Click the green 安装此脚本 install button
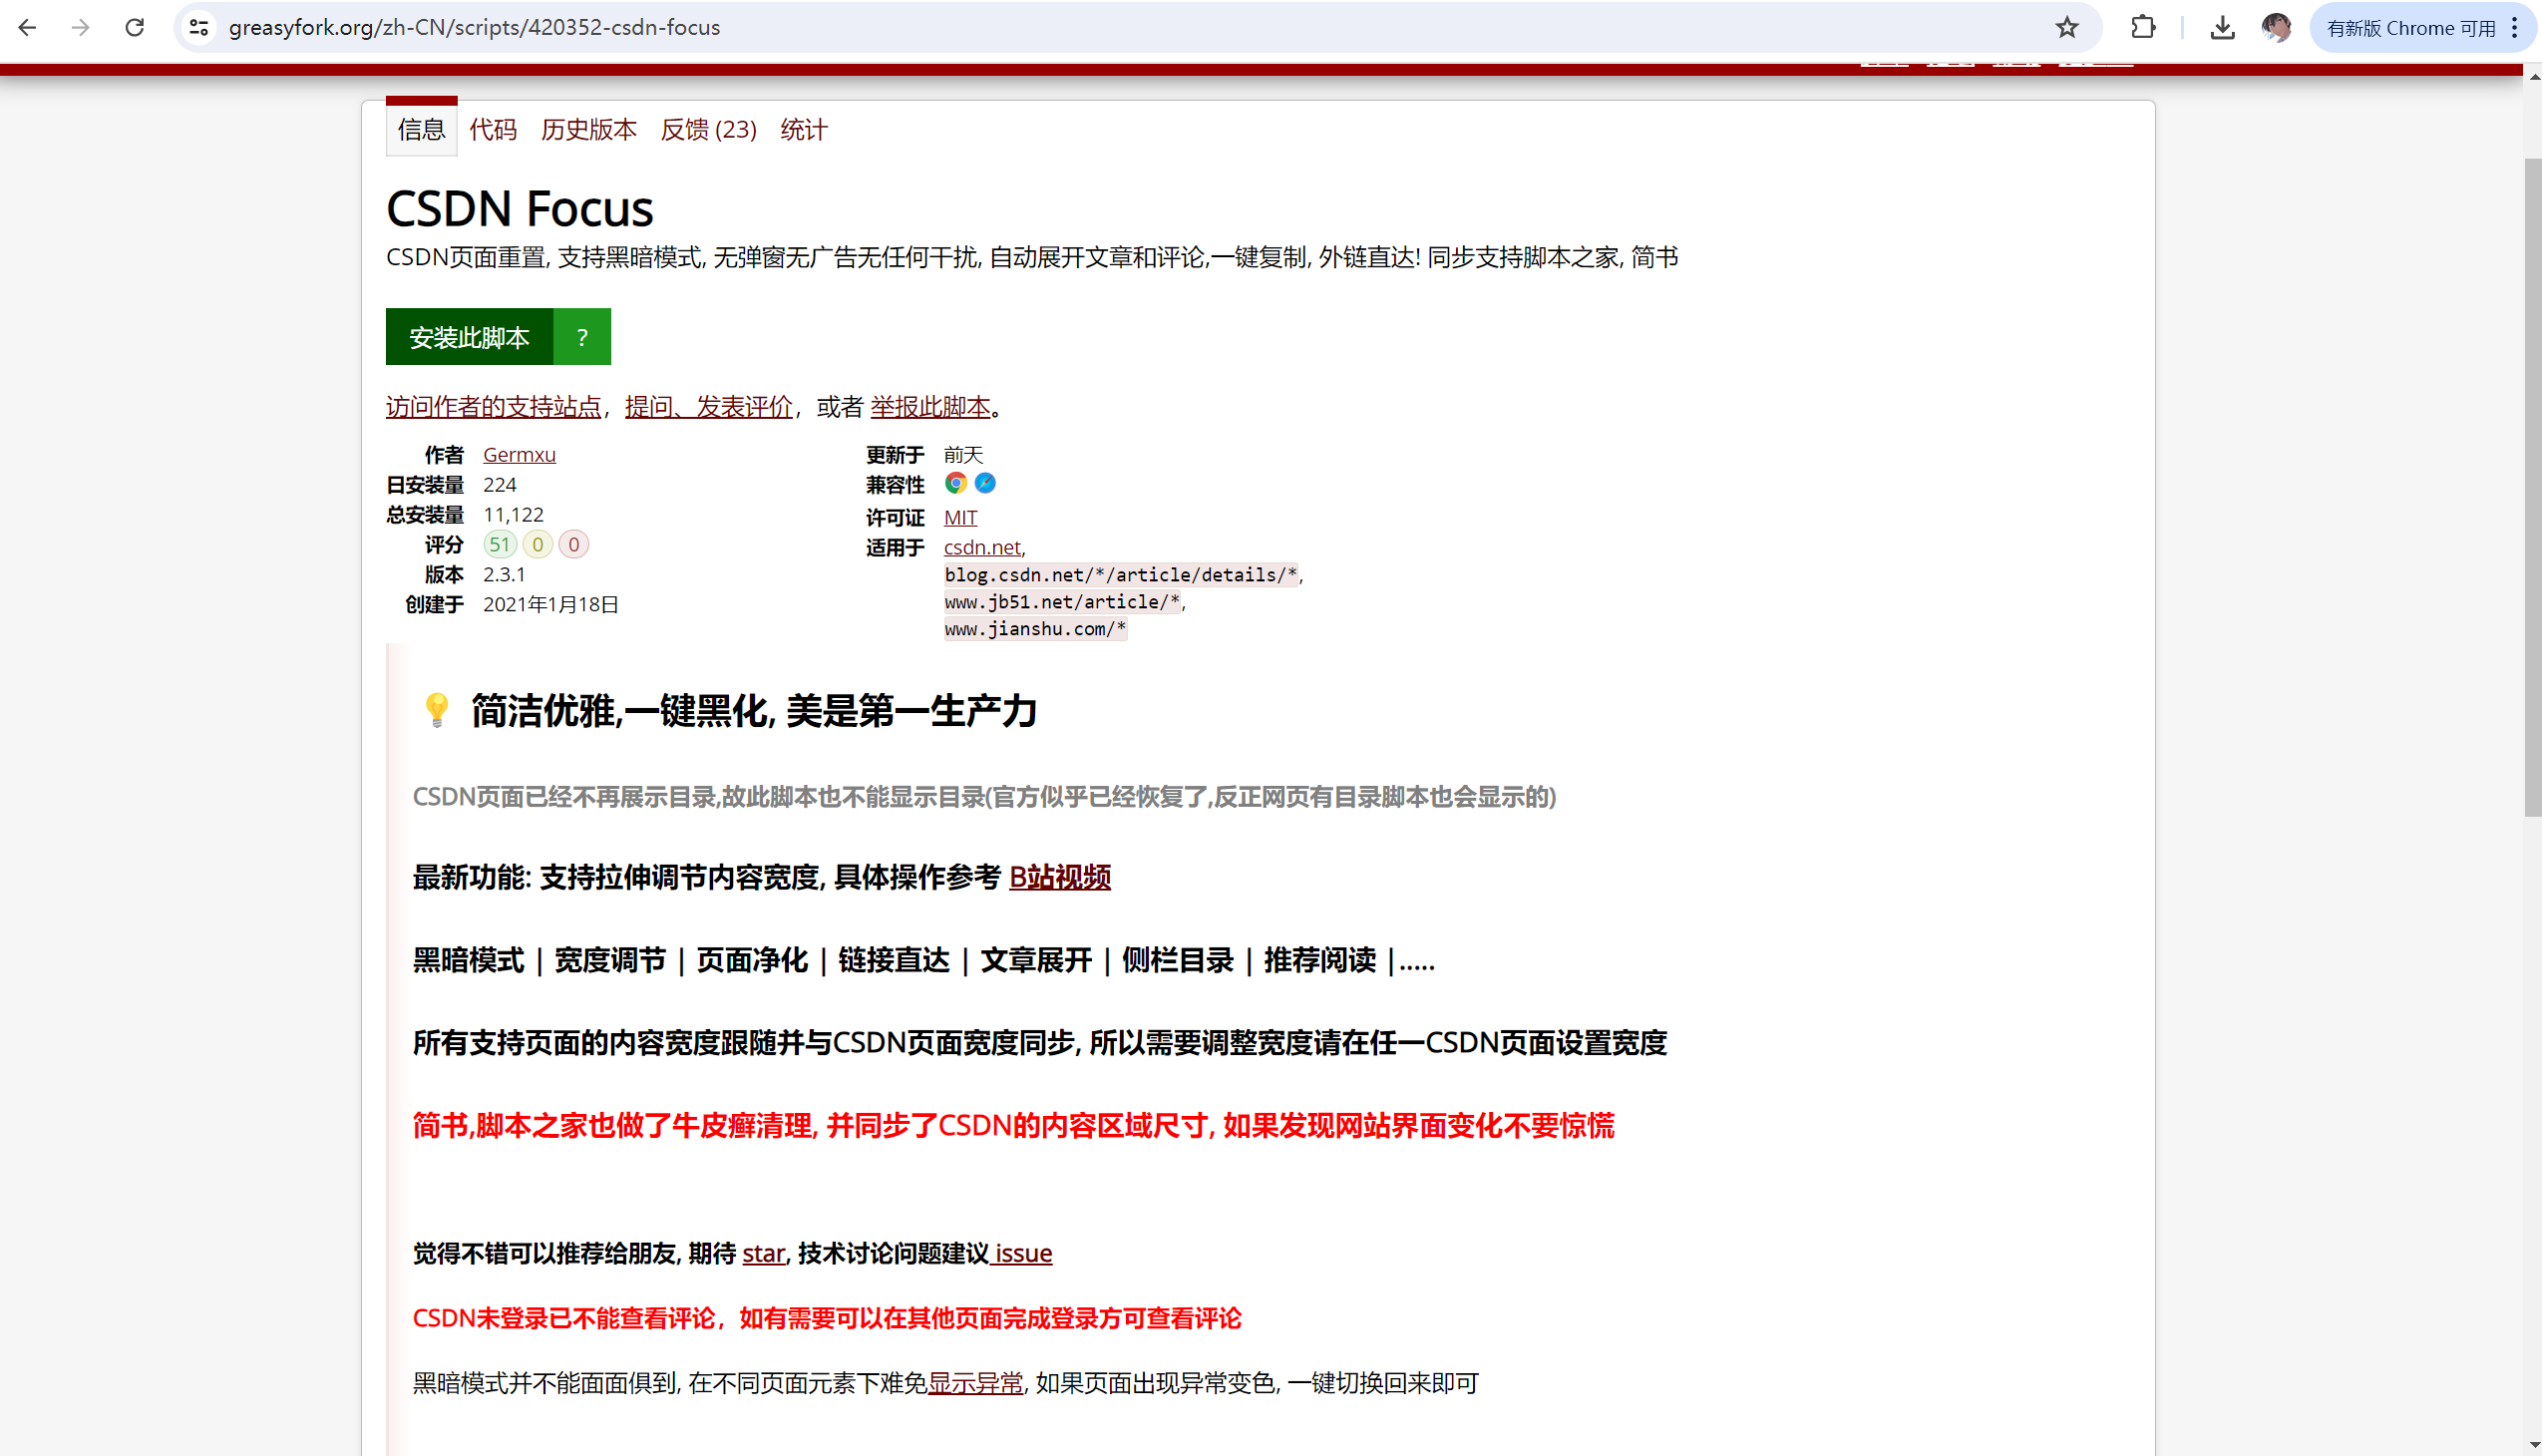 click(x=469, y=337)
